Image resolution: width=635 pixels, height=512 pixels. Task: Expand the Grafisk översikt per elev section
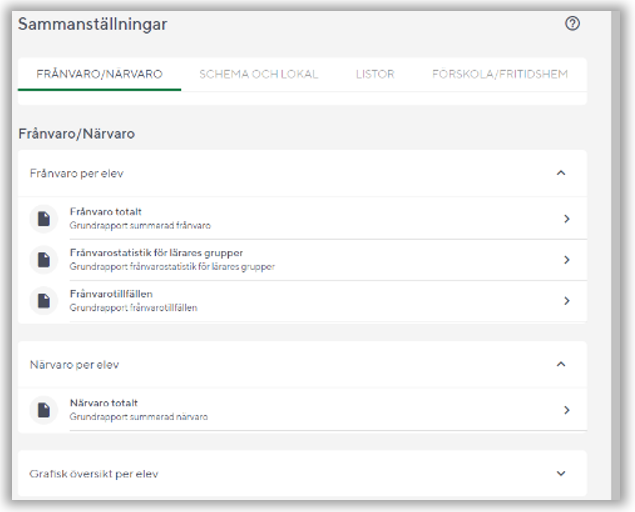coord(560,473)
